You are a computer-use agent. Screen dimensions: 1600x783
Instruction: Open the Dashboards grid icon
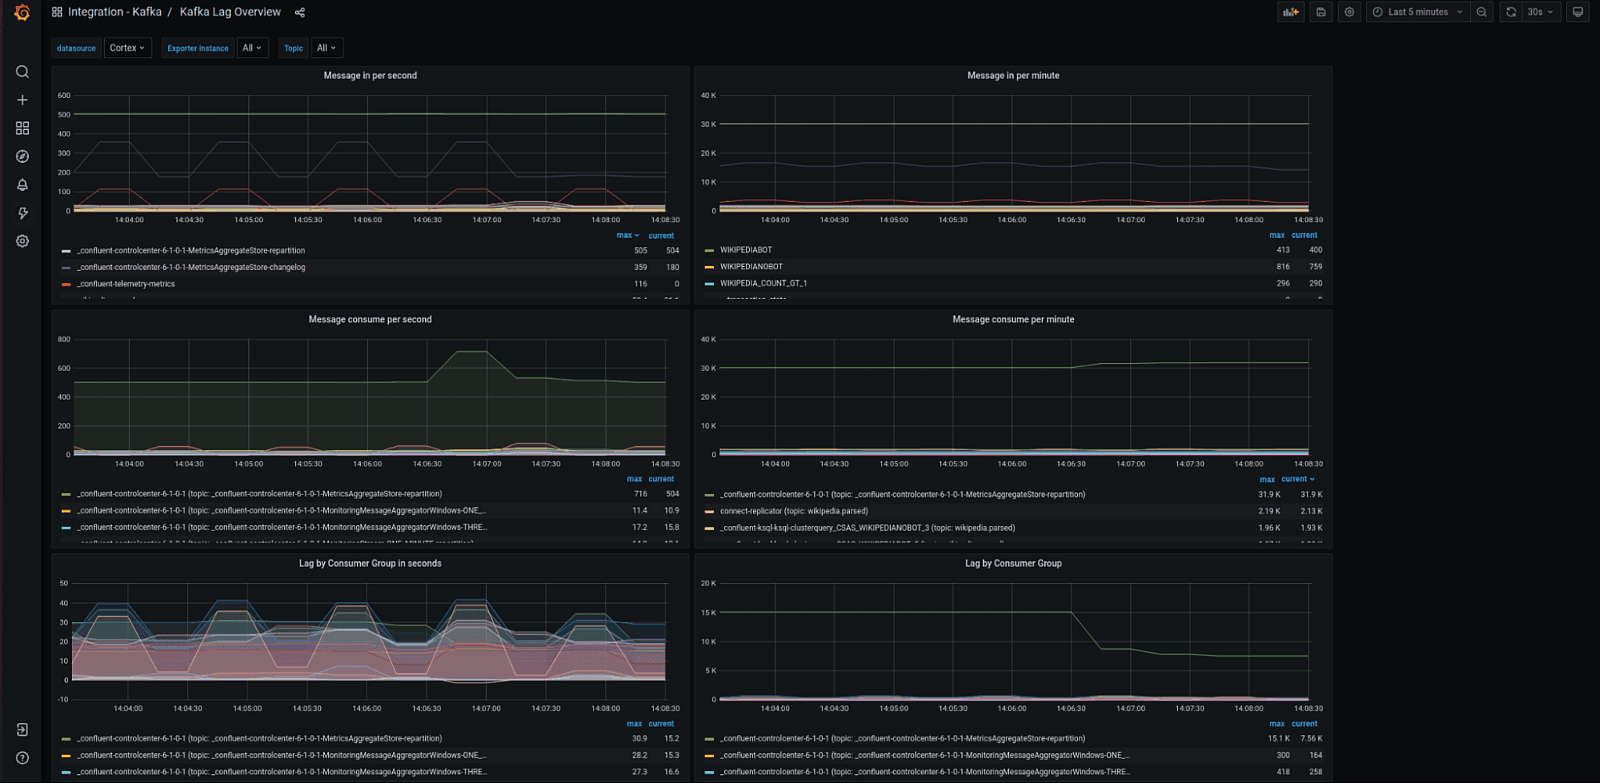[x=22, y=128]
